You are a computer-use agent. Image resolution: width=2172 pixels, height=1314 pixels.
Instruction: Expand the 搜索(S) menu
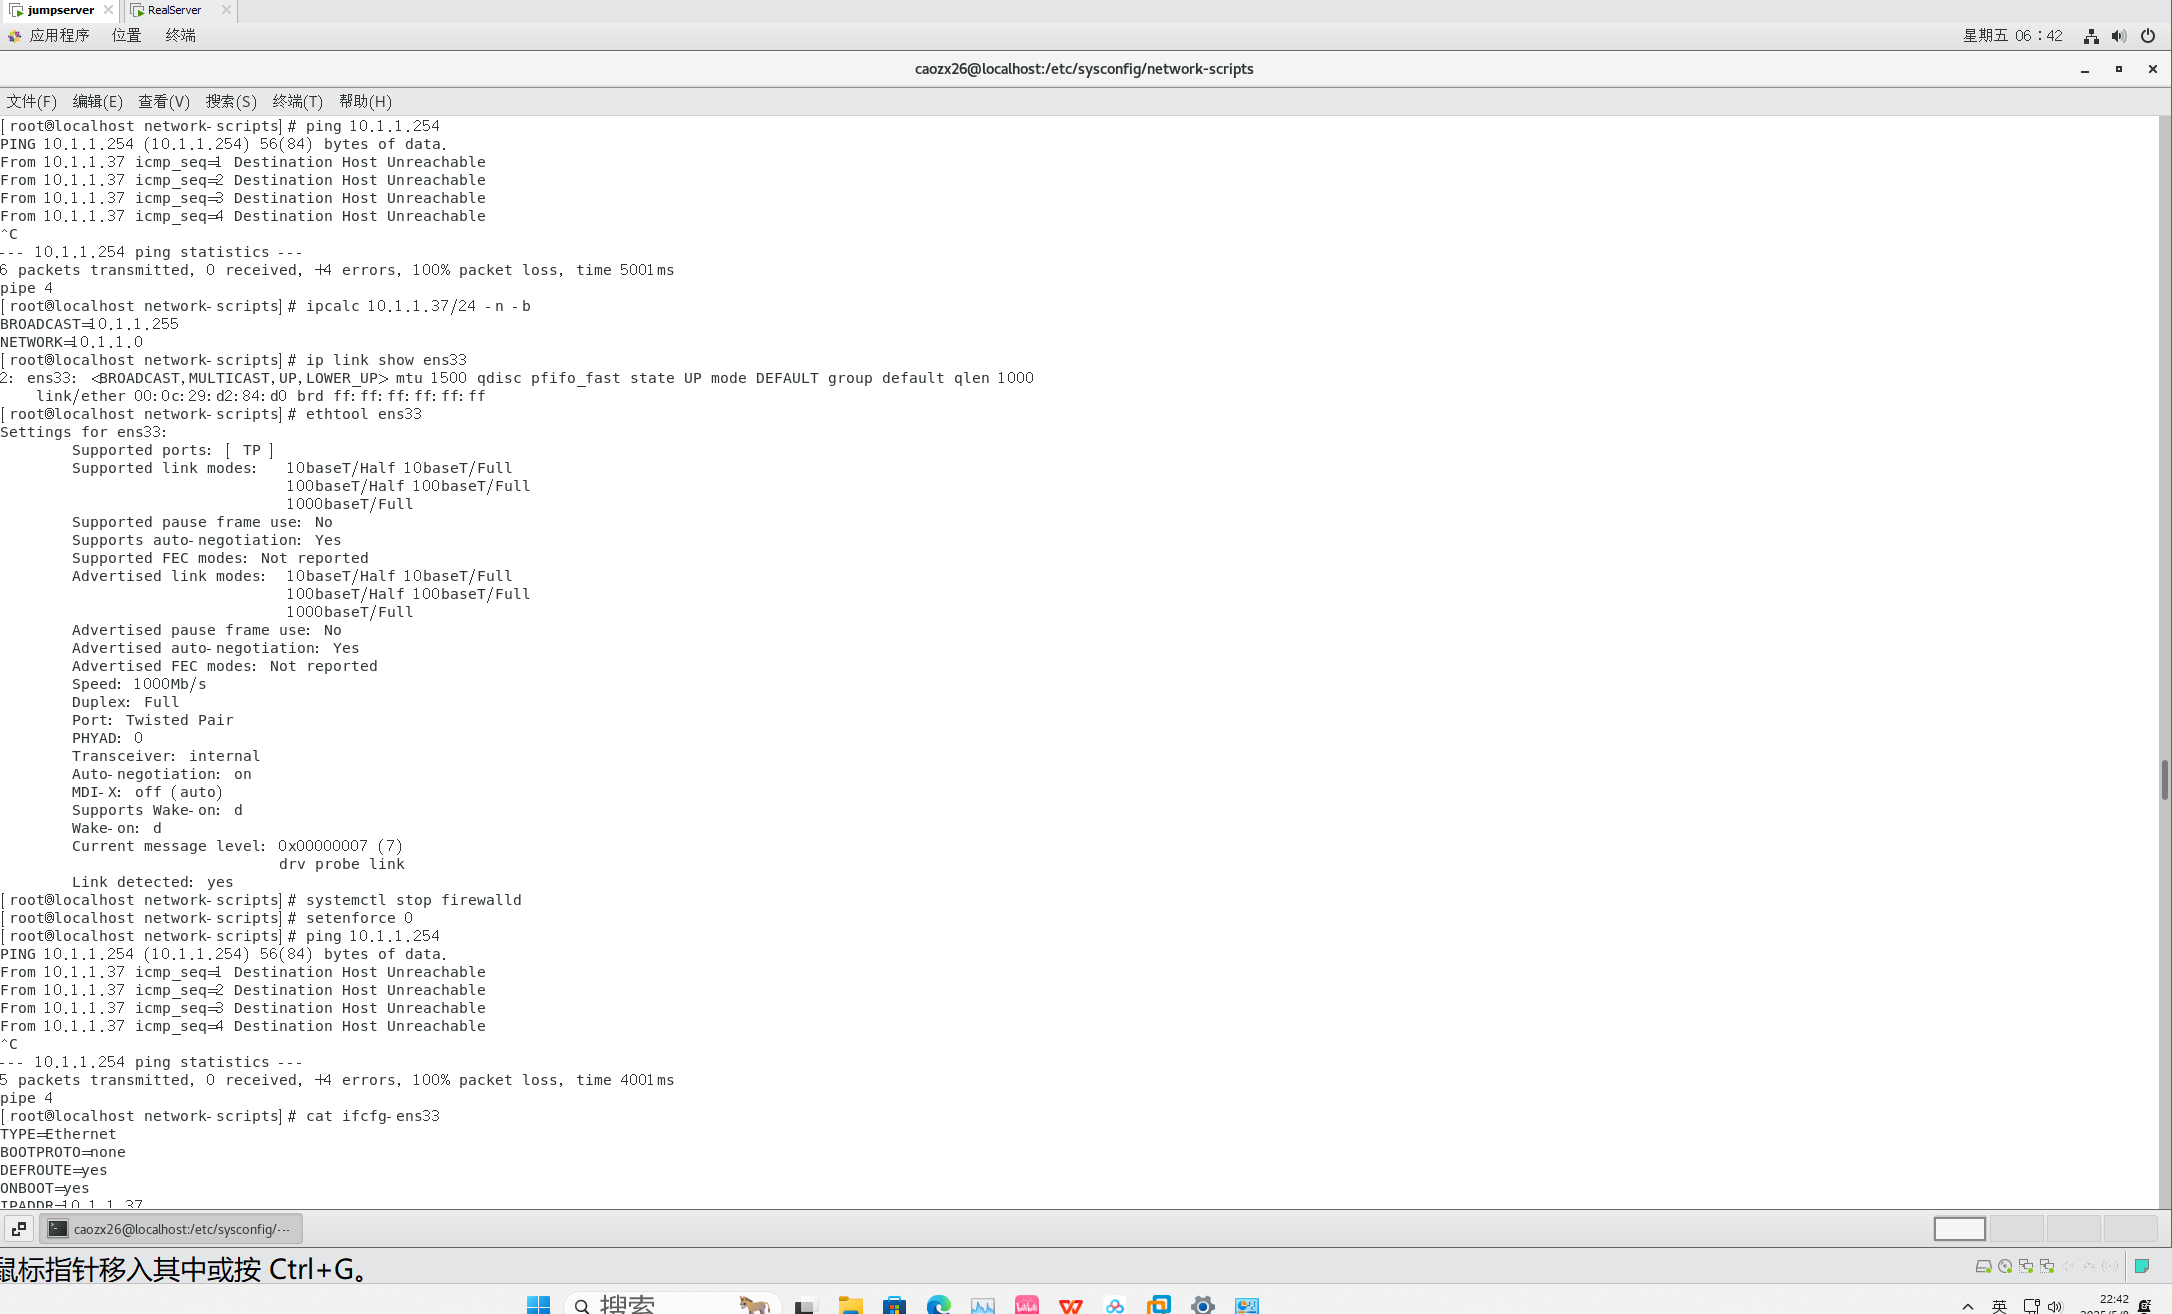[230, 101]
